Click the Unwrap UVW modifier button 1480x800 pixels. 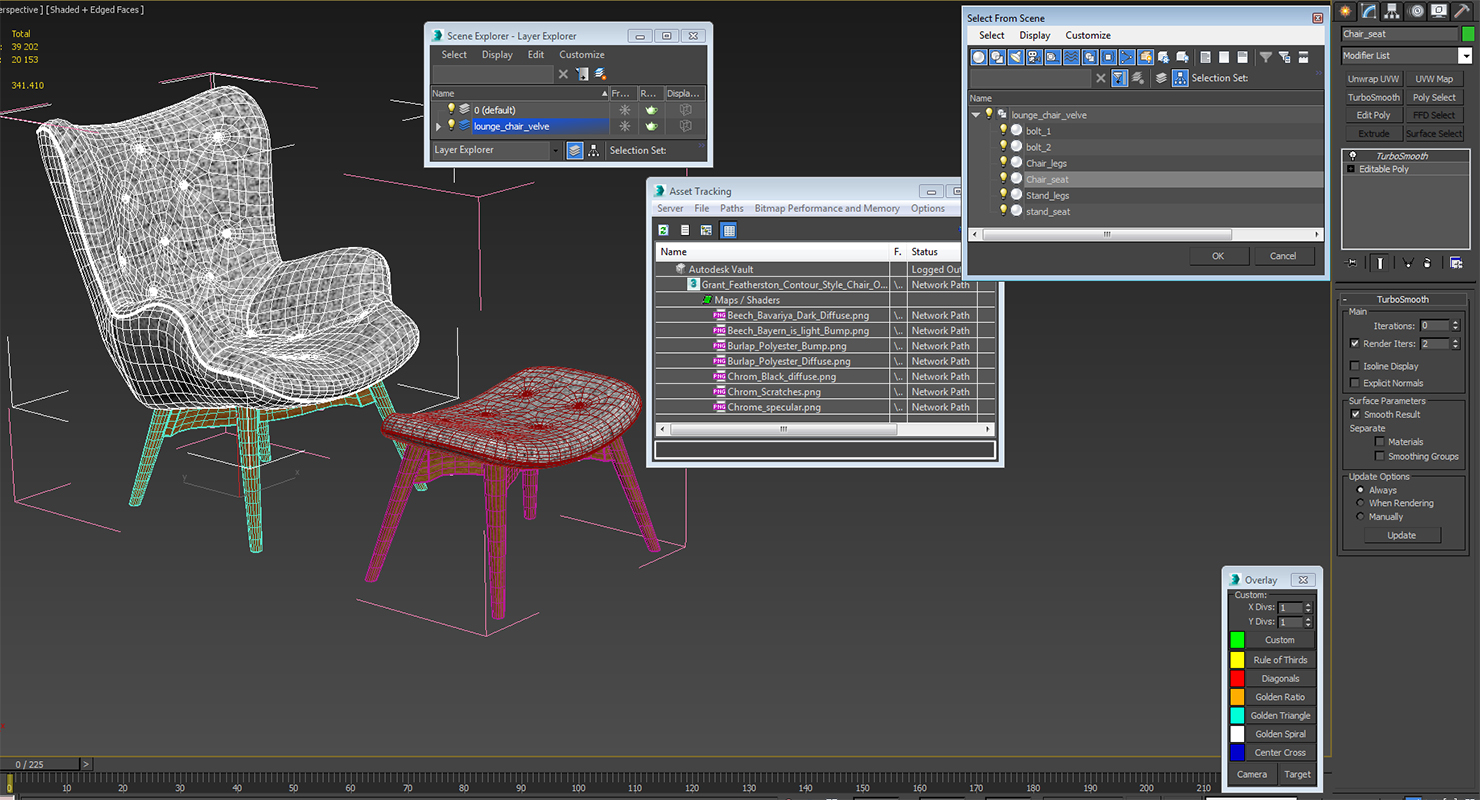(1373, 79)
